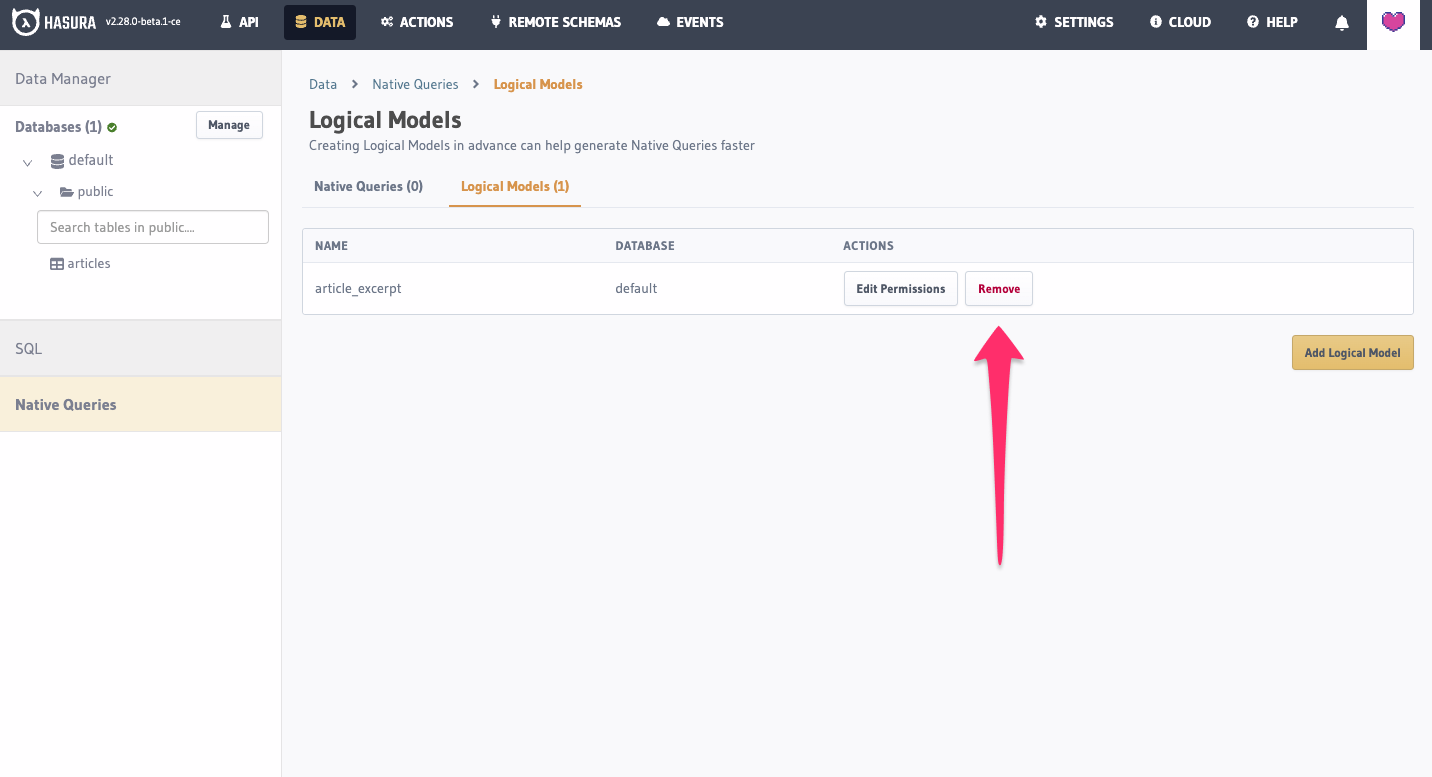
Task: Click the Manage databases button
Action: [229, 125]
